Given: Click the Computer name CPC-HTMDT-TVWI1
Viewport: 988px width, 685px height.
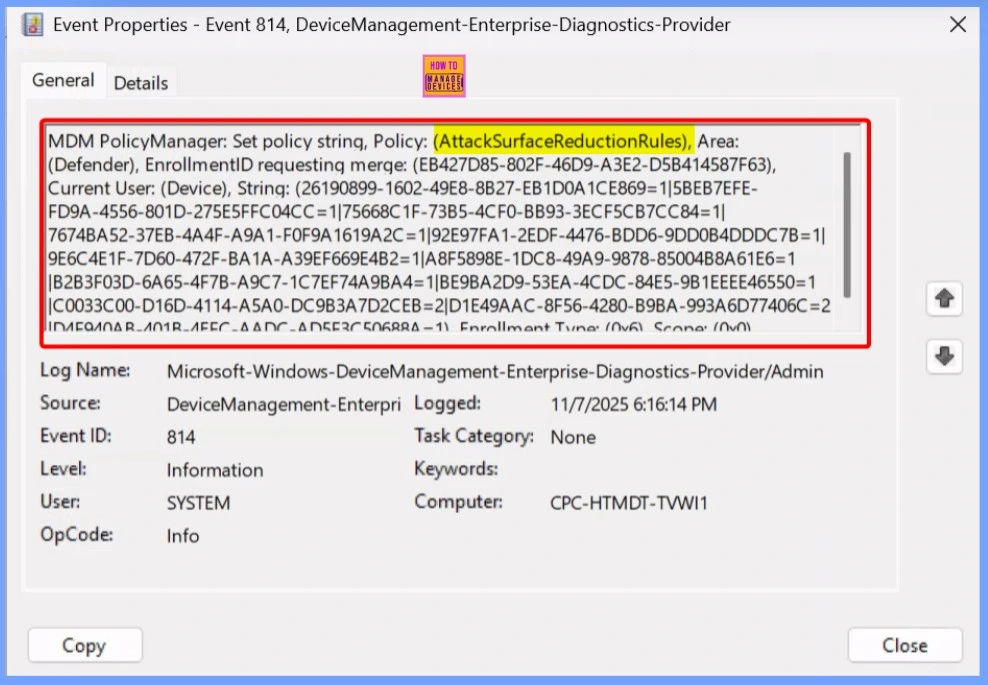Looking at the screenshot, I should pyautogui.click(x=629, y=503).
